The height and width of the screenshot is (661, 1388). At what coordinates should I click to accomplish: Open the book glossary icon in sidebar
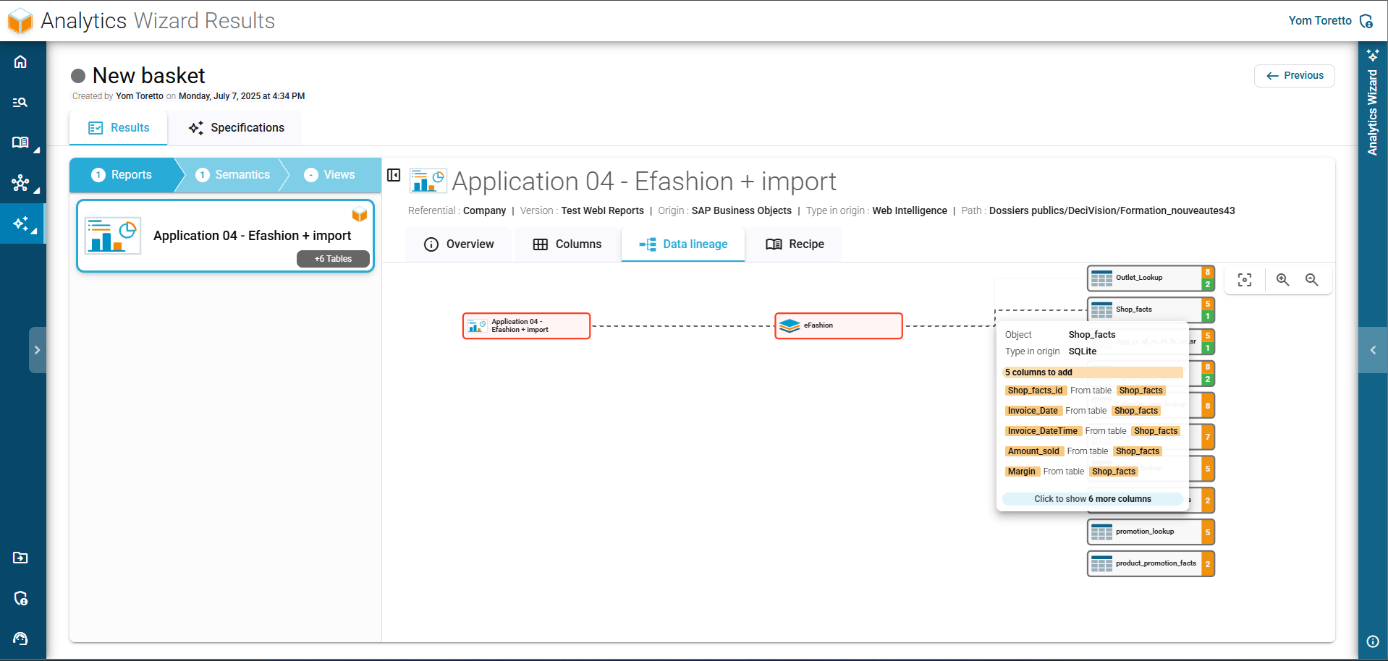click(x=20, y=142)
